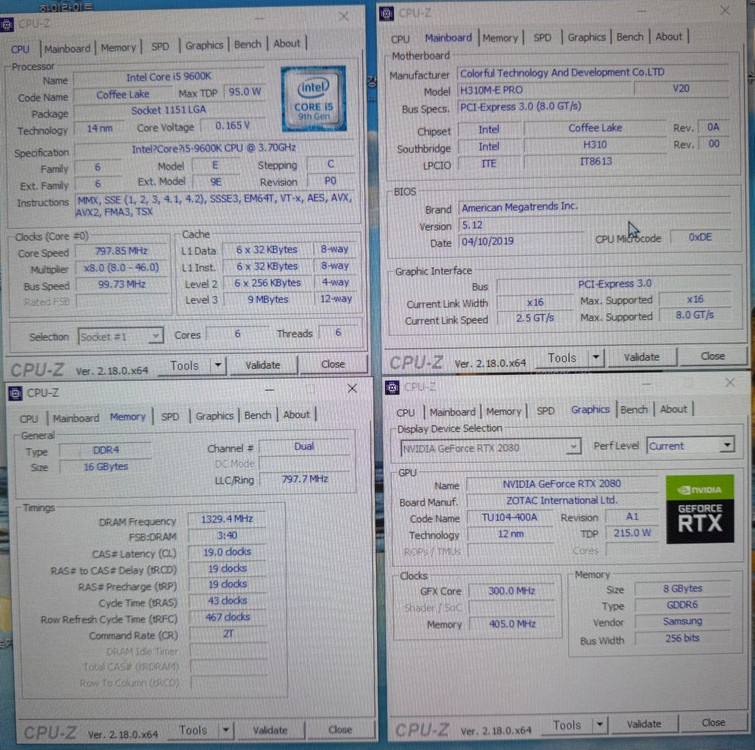Open Graphics tab in the CPU window

(204, 45)
